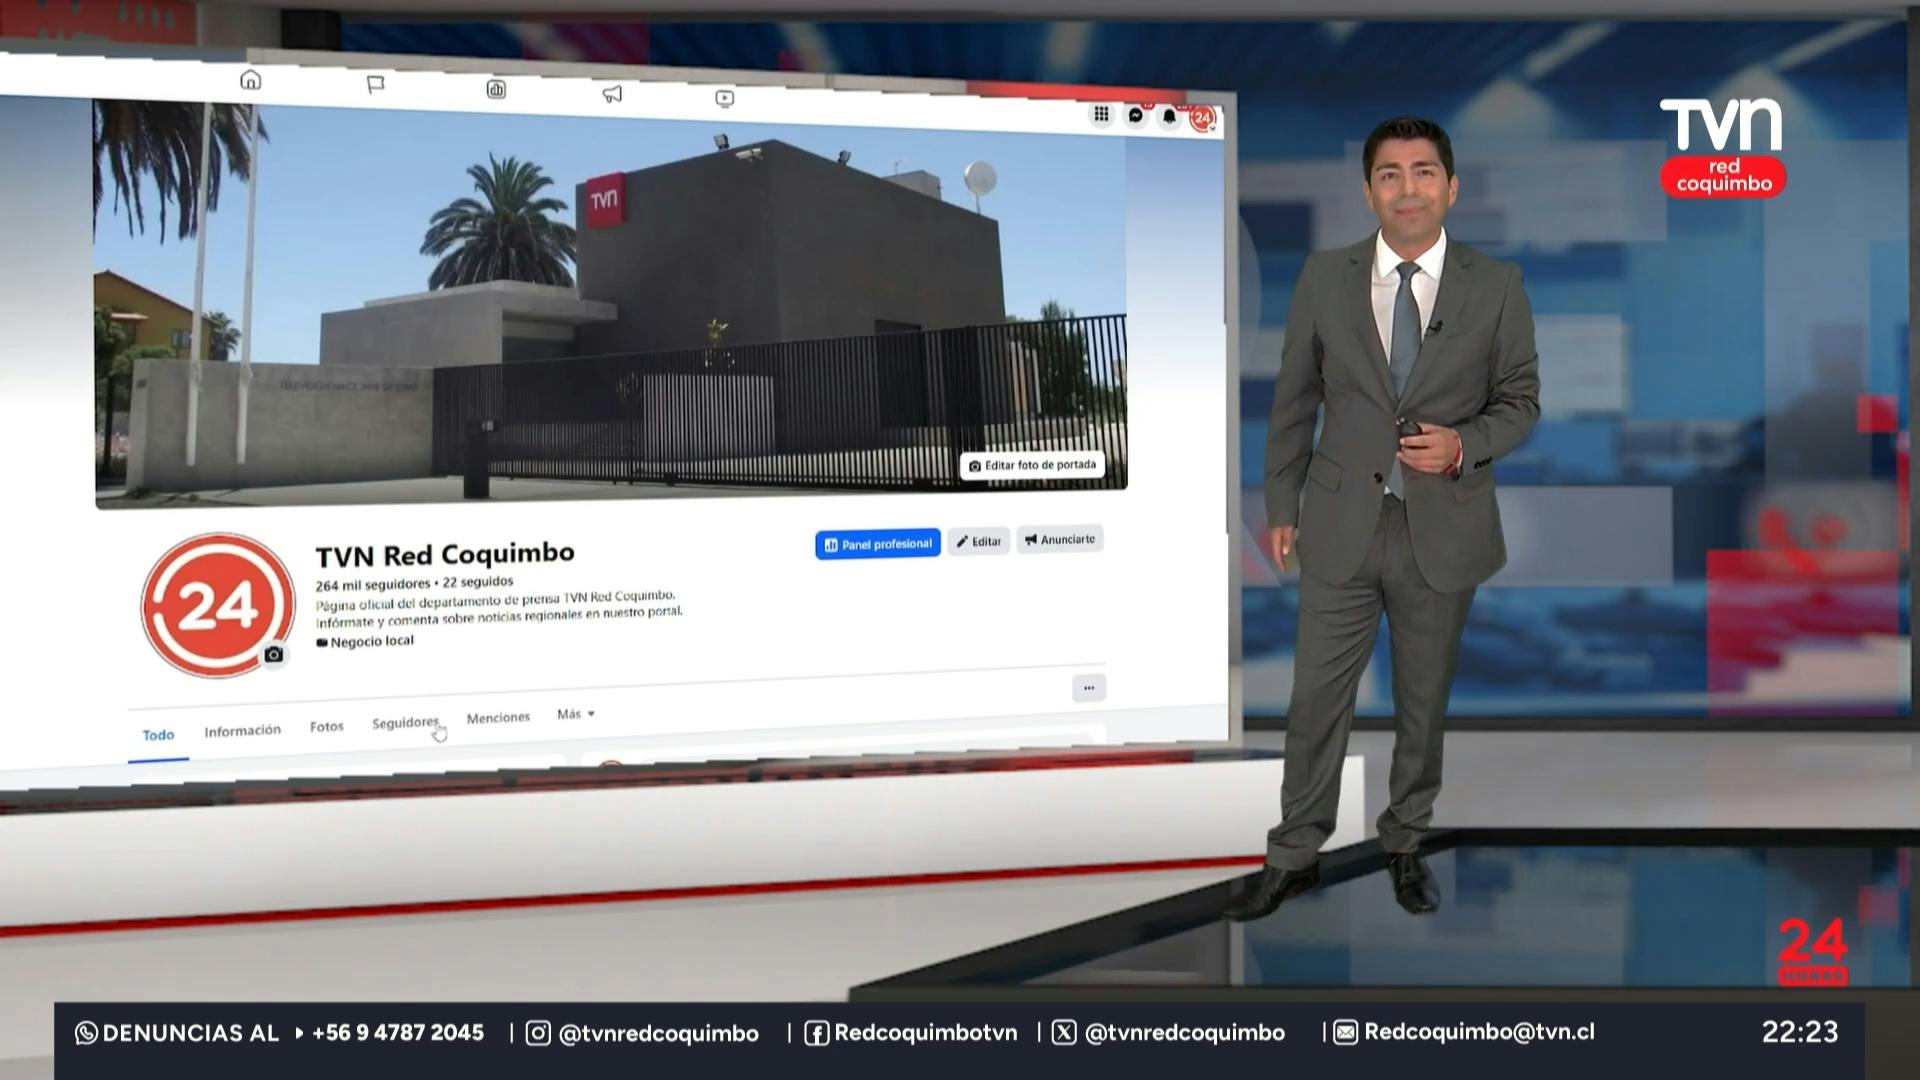
Task: Click the Redcoquimbo@tvn.cl email address
Action: pos(1480,1032)
